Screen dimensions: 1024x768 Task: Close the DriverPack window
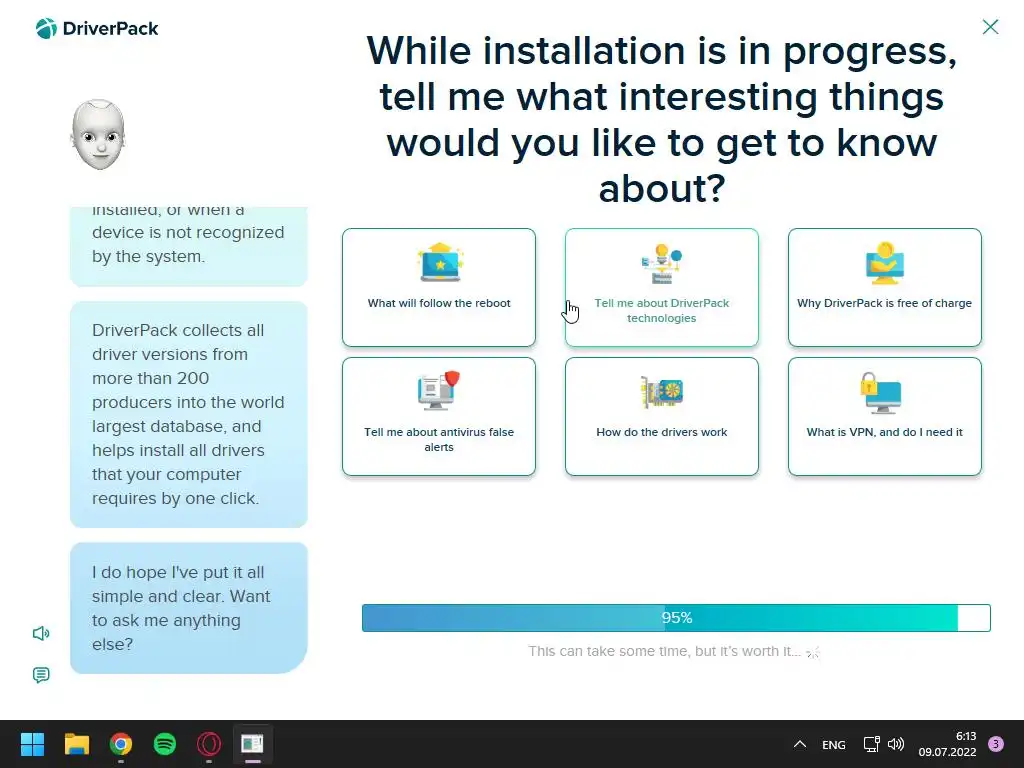click(x=990, y=27)
